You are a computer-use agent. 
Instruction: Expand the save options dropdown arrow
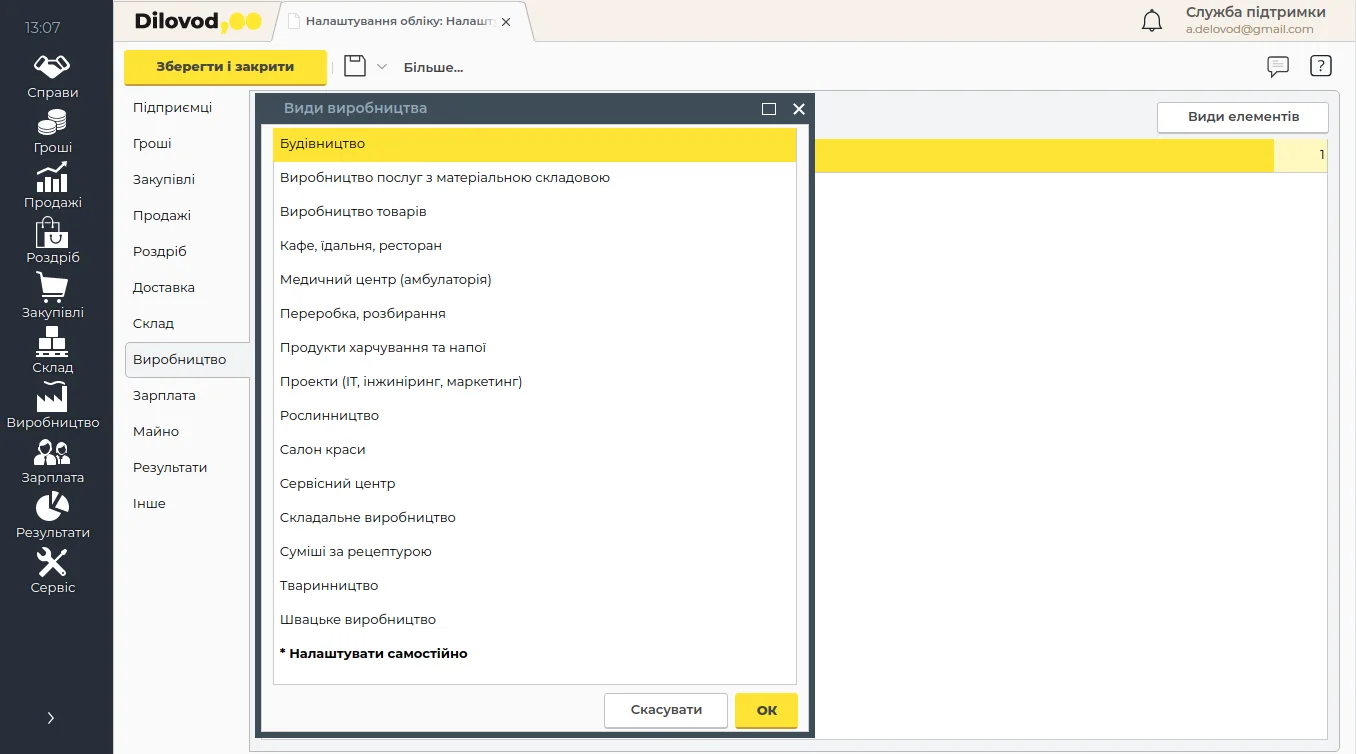381,67
